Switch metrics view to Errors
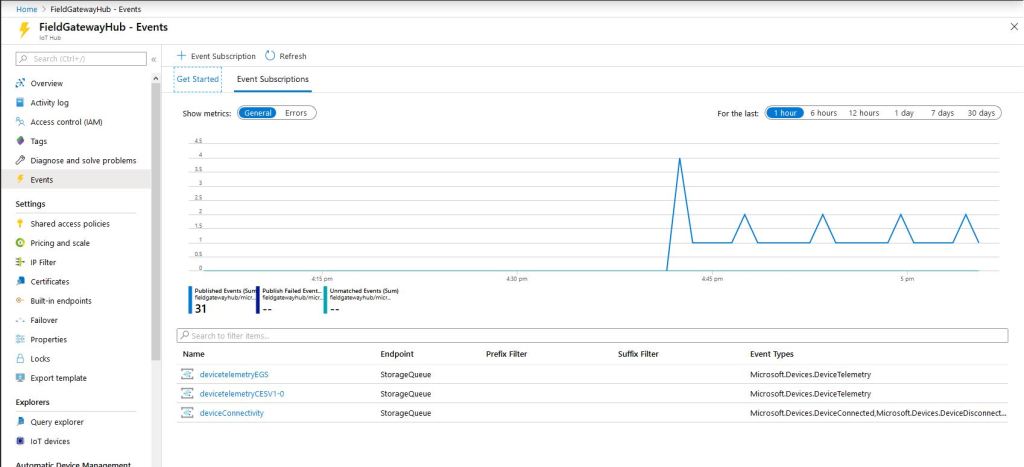This screenshot has height=467, width=1024. point(296,113)
